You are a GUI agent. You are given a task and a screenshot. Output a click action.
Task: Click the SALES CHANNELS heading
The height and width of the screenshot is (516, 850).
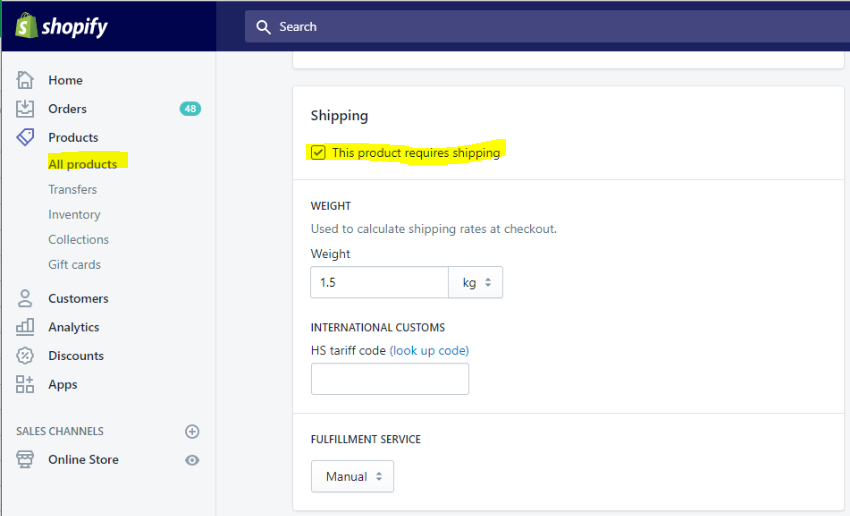tap(60, 431)
